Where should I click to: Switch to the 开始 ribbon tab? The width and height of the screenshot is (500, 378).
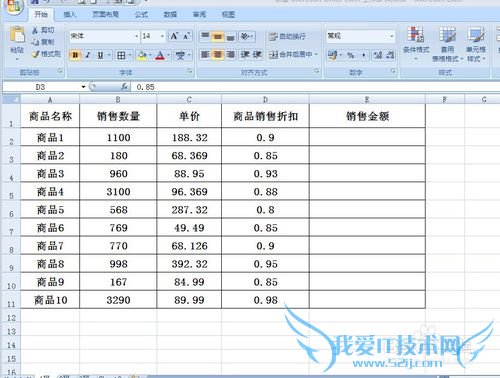coord(41,14)
